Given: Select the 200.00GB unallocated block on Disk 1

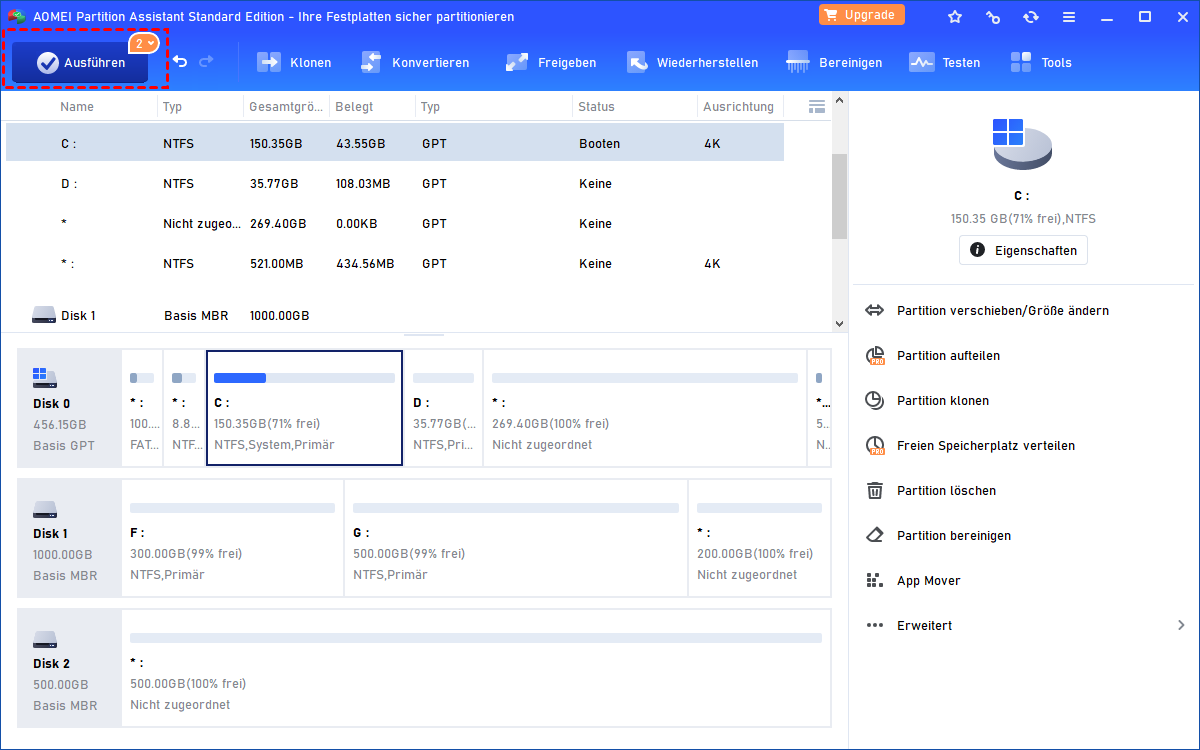Looking at the screenshot, I should click(759, 538).
